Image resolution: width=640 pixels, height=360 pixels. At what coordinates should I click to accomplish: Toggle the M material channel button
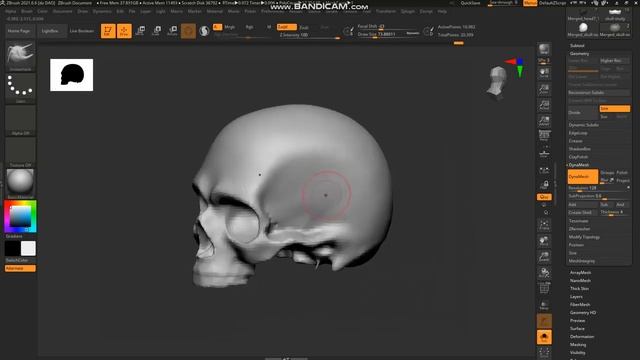(269, 27)
